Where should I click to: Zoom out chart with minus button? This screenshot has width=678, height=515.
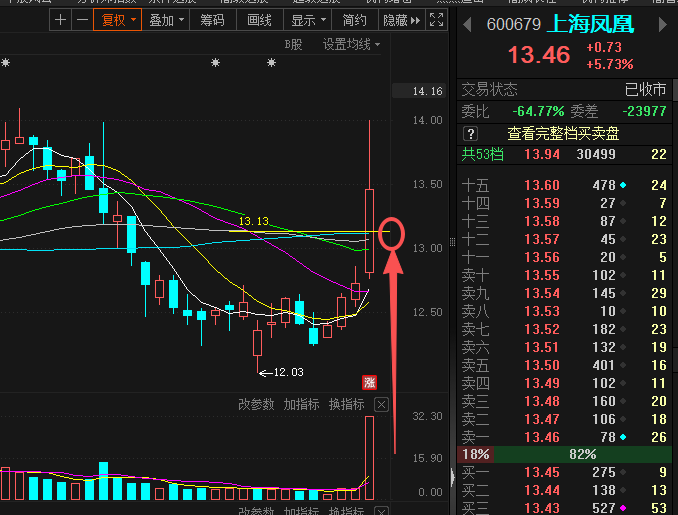[x=82, y=20]
